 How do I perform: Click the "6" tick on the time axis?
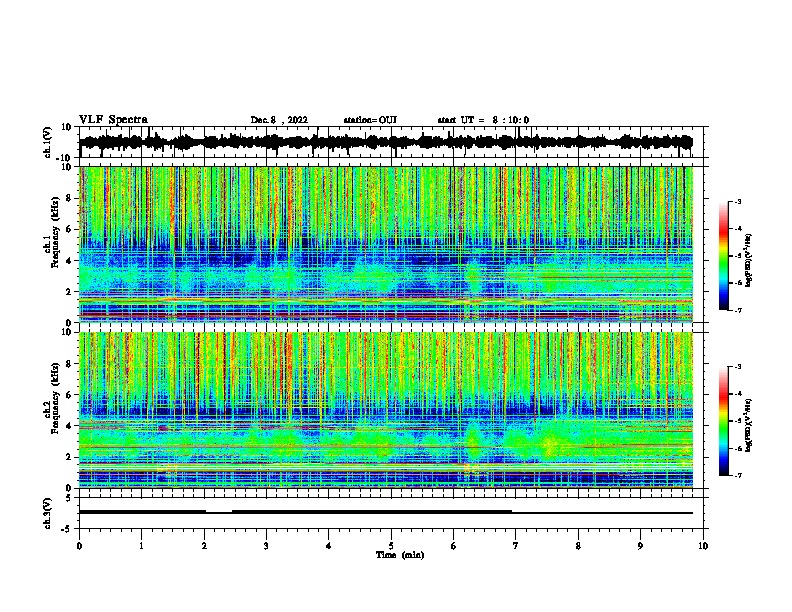[x=454, y=546]
